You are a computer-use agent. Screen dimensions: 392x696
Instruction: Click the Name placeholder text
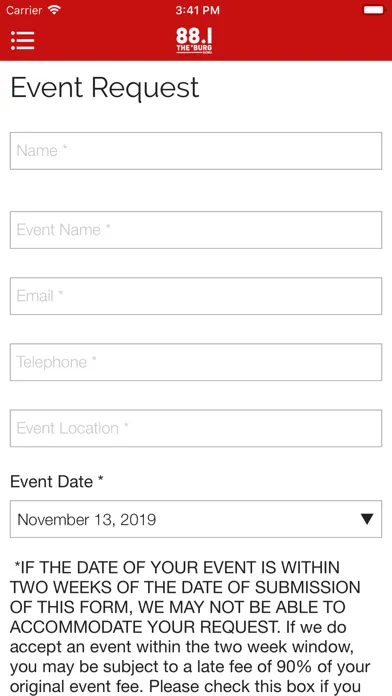point(37,150)
